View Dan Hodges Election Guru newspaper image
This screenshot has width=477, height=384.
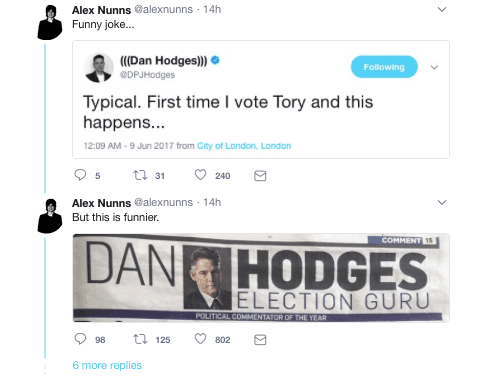[261, 278]
